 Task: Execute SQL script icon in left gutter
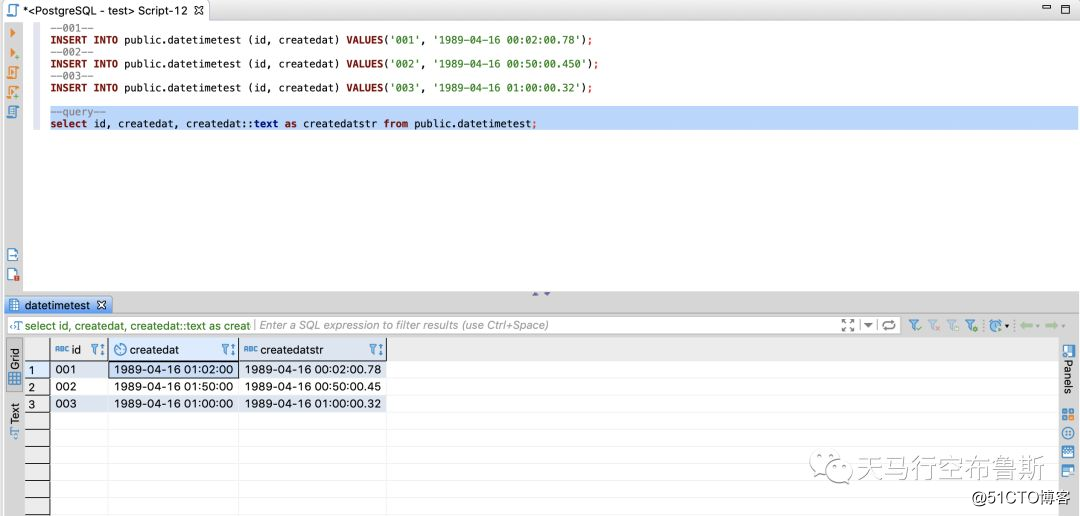coord(13,72)
